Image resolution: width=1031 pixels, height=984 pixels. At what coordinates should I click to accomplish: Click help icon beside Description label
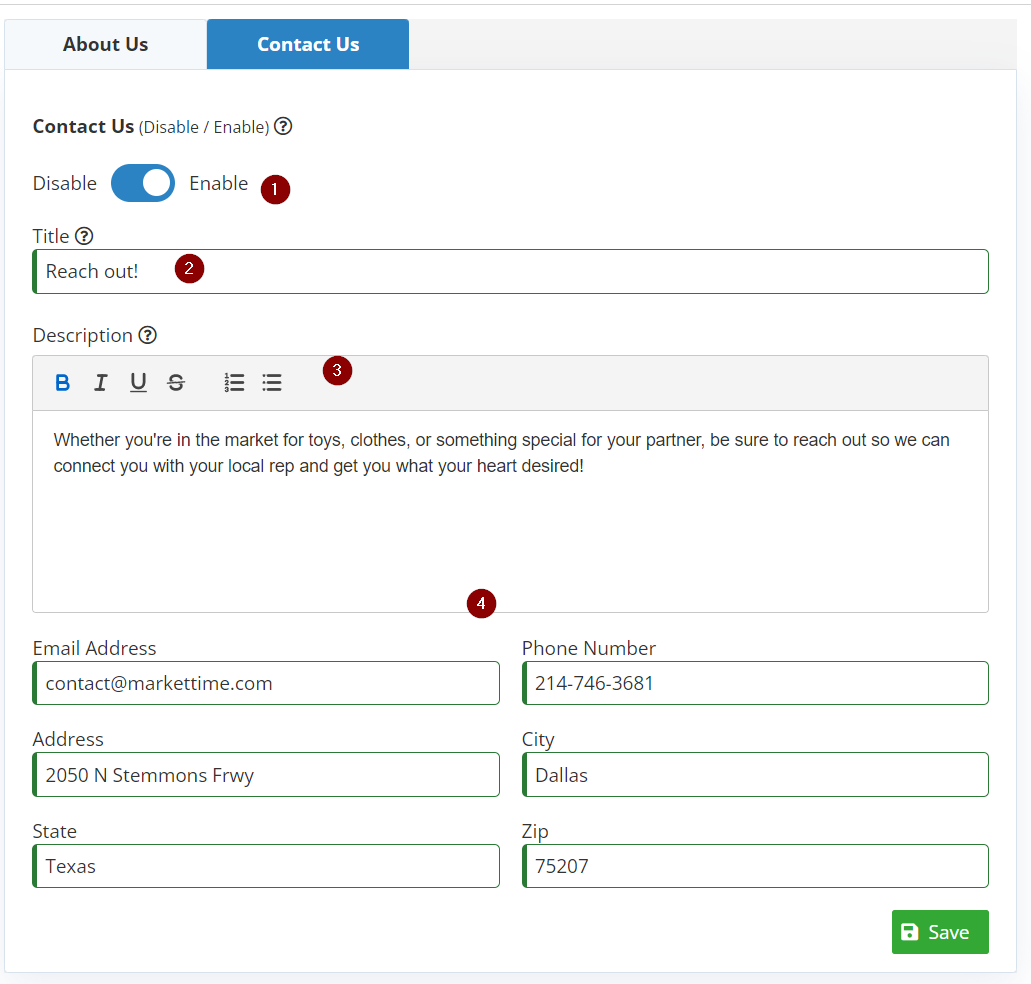point(147,336)
